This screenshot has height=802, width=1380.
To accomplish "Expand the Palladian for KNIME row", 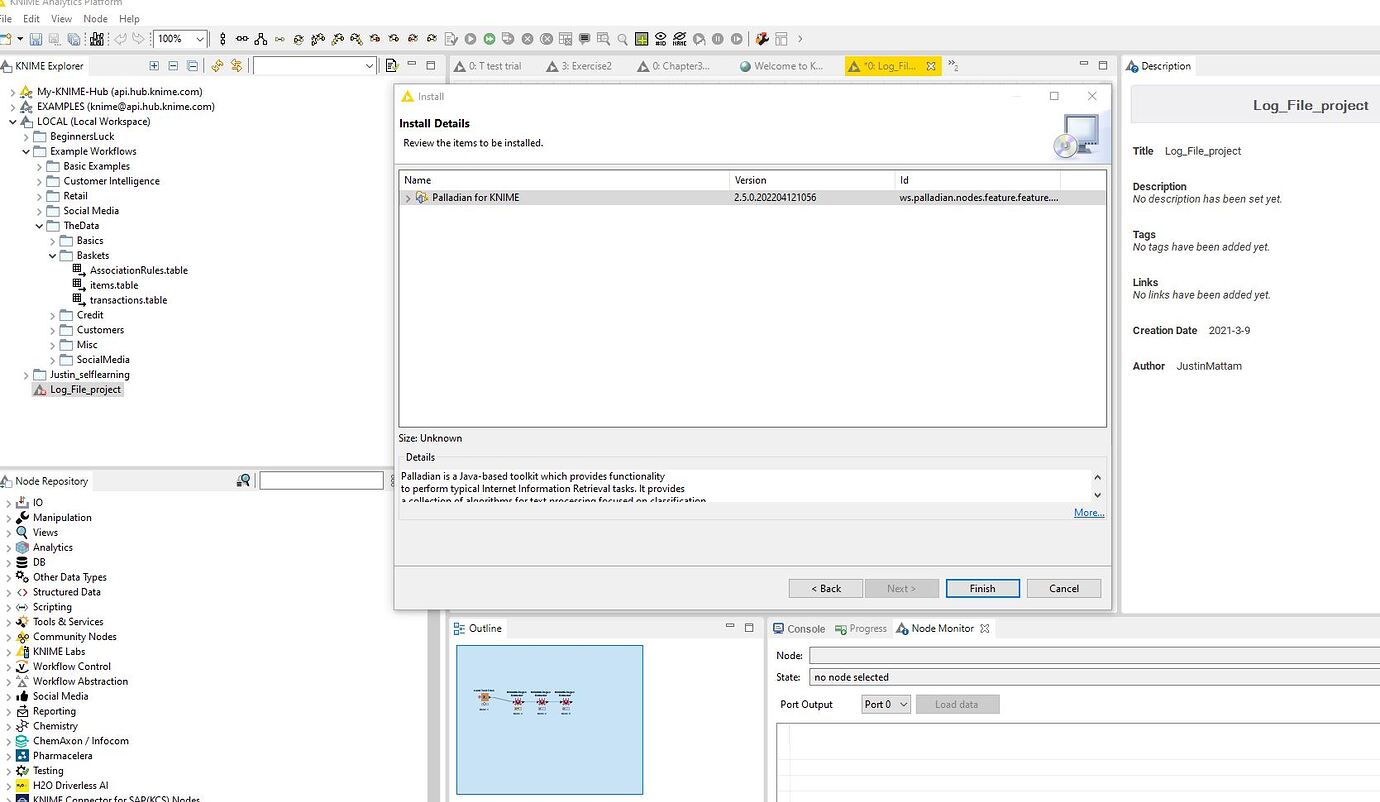I will [x=408, y=198].
